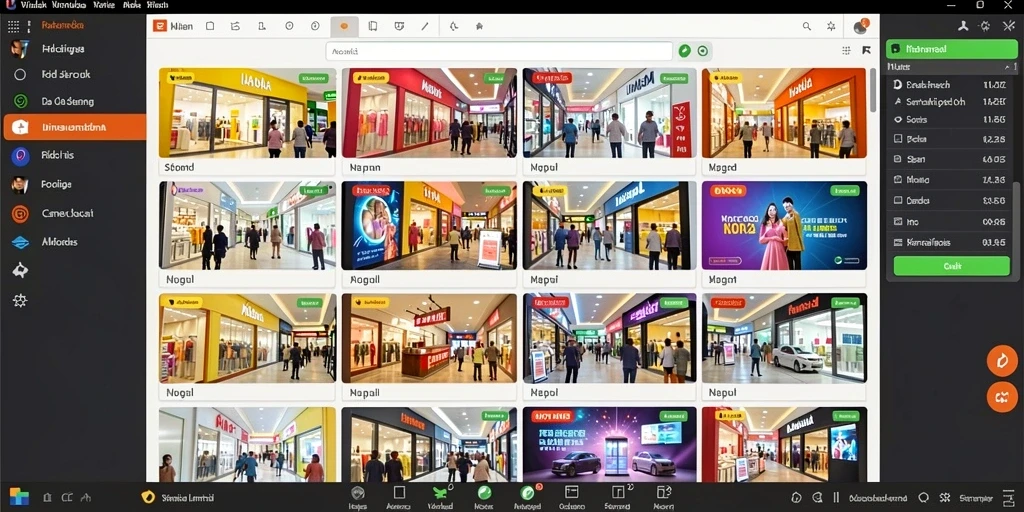
Task: Click the green round pencil button by search
Action: (684, 51)
